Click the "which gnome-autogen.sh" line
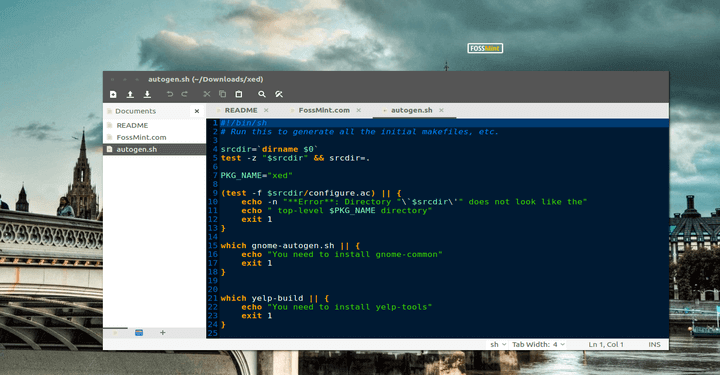Screen dimensions: 720x375 click(290, 246)
